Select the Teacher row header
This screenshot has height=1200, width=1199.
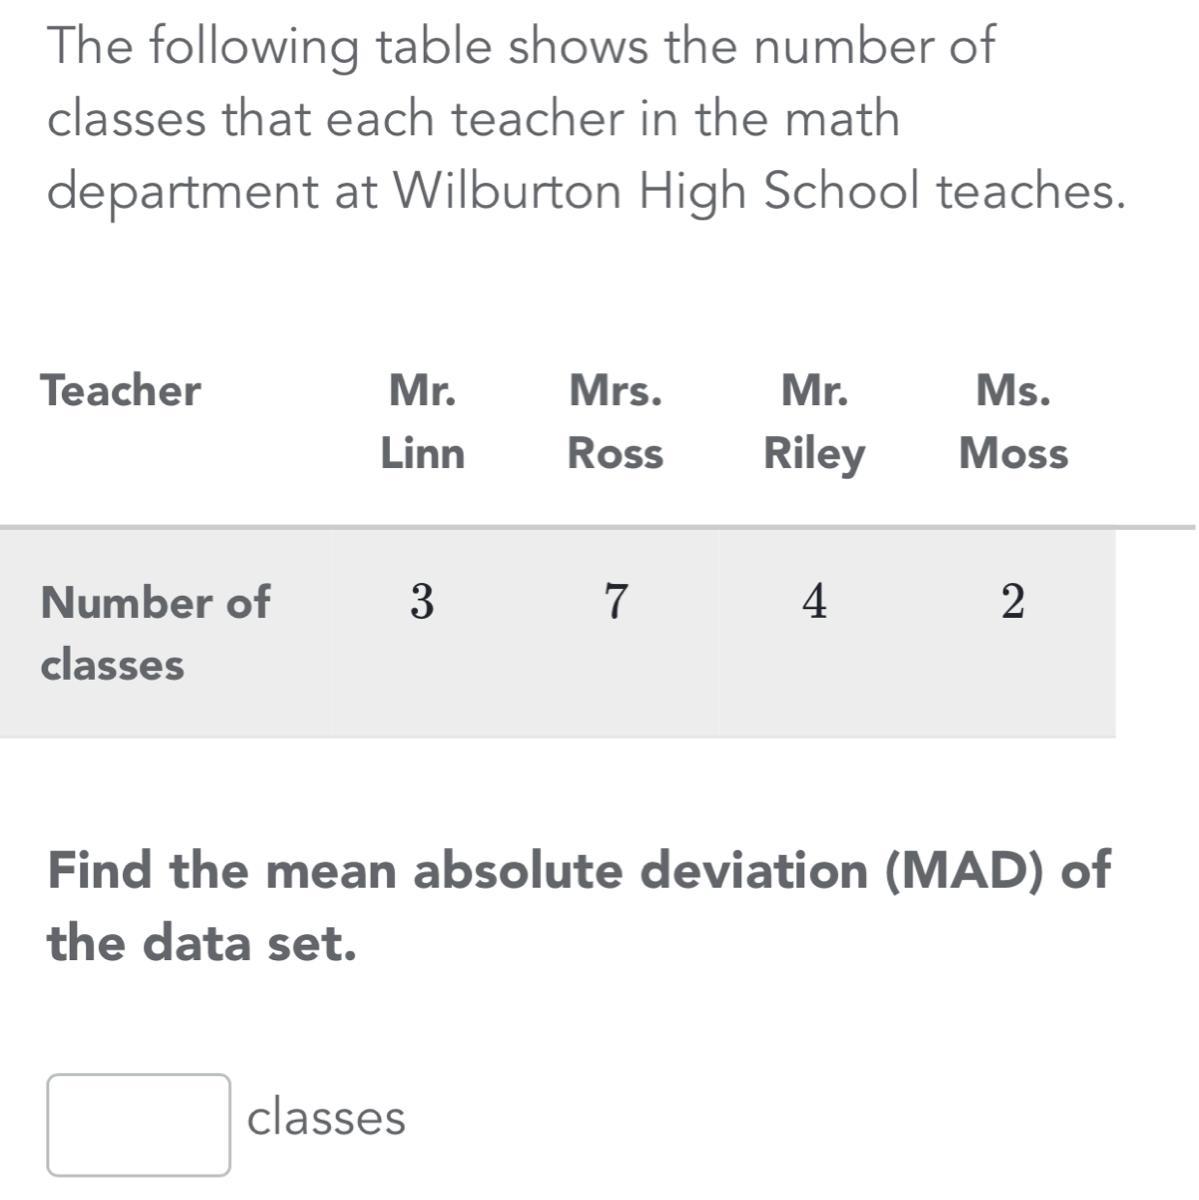tap(120, 390)
